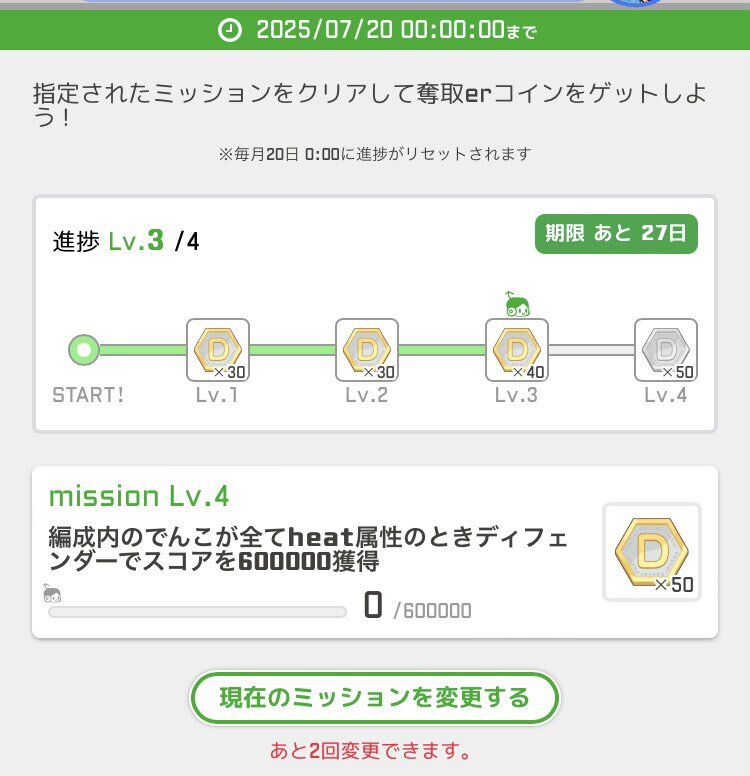The image size is (750, 776).
Task: Click the mission Lv.4 reward coin ×50
Action: point(652,552)
